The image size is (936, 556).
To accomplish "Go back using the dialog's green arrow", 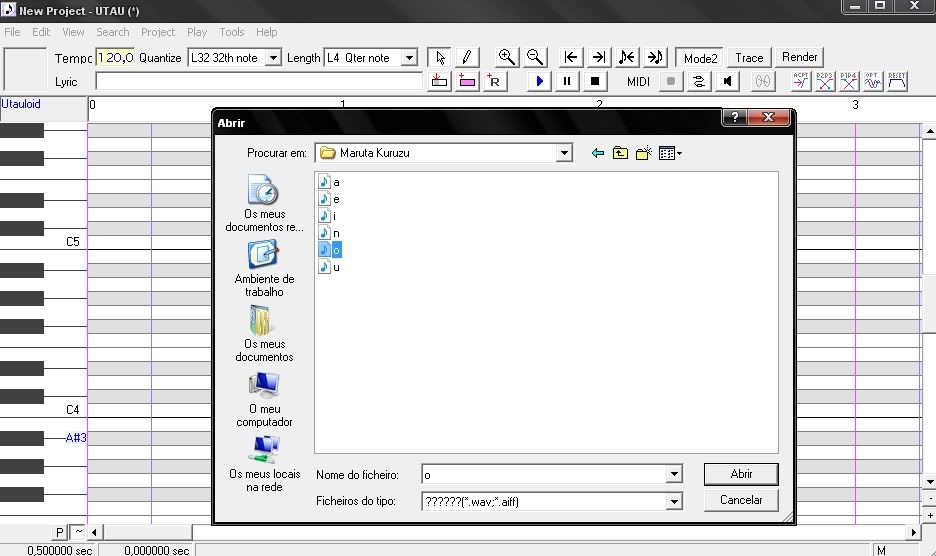I will tap(598, 153).
